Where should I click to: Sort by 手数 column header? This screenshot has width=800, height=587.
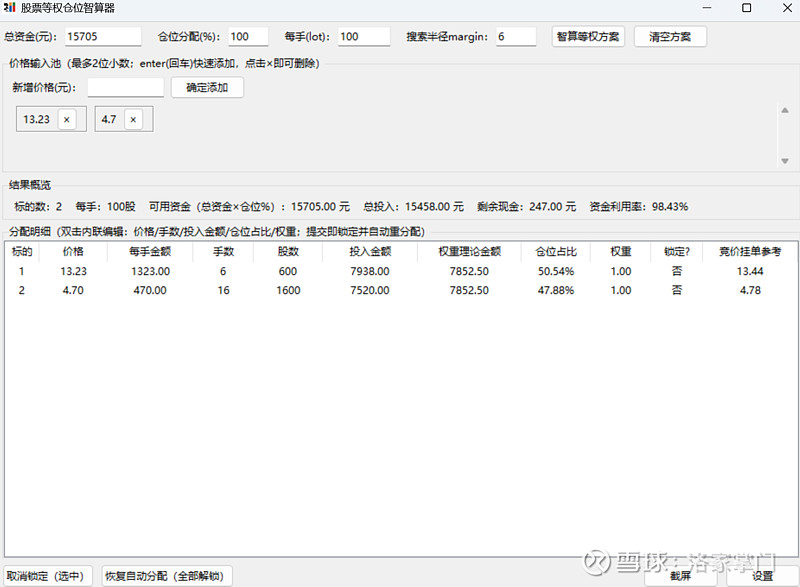point(223,251)
